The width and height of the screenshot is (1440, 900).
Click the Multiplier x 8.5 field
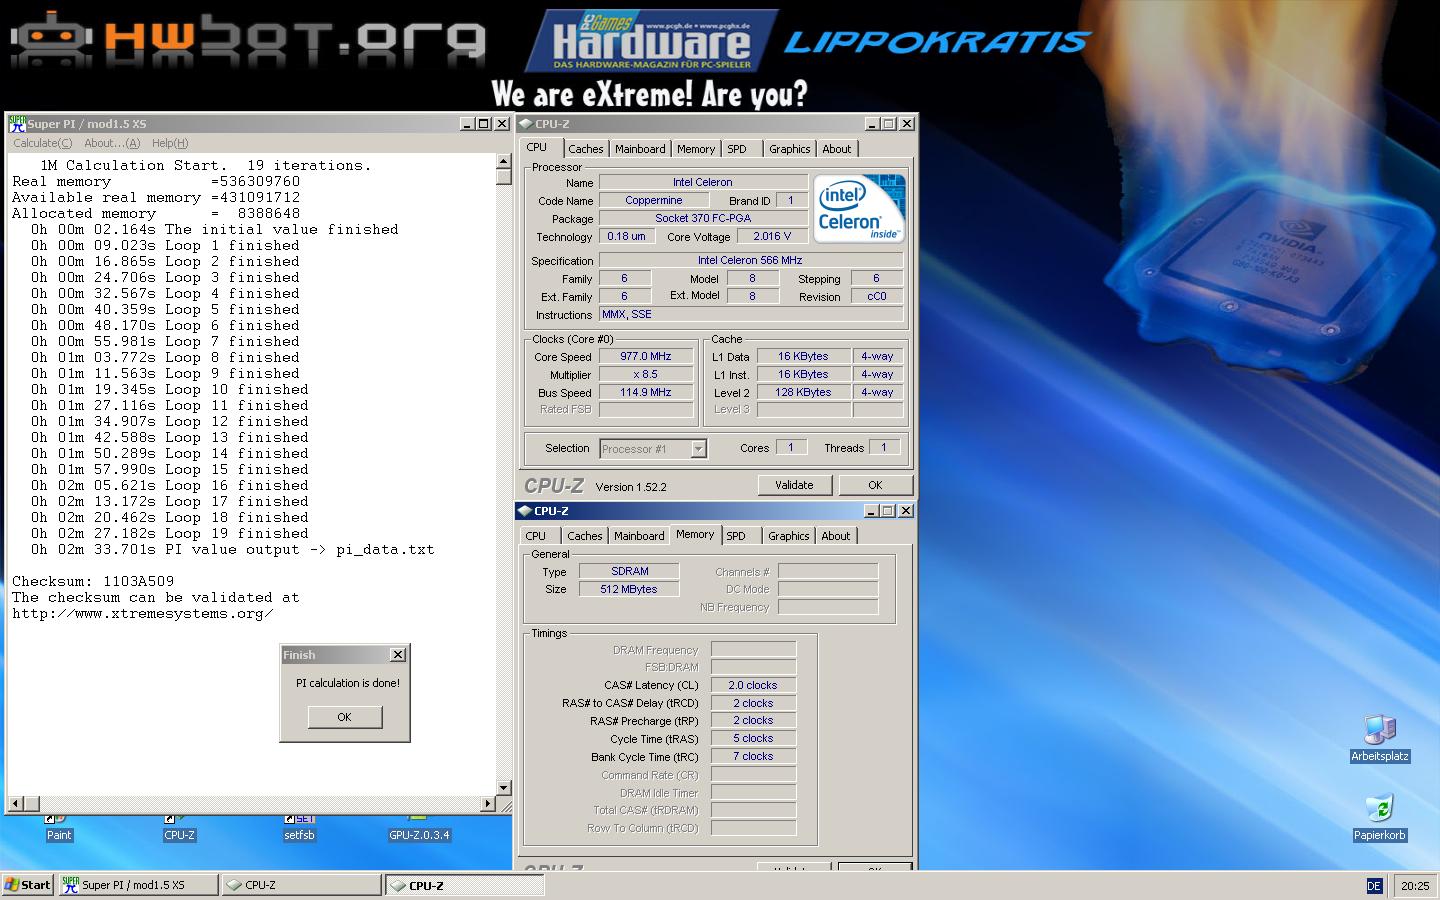click(x=646, y=374)
